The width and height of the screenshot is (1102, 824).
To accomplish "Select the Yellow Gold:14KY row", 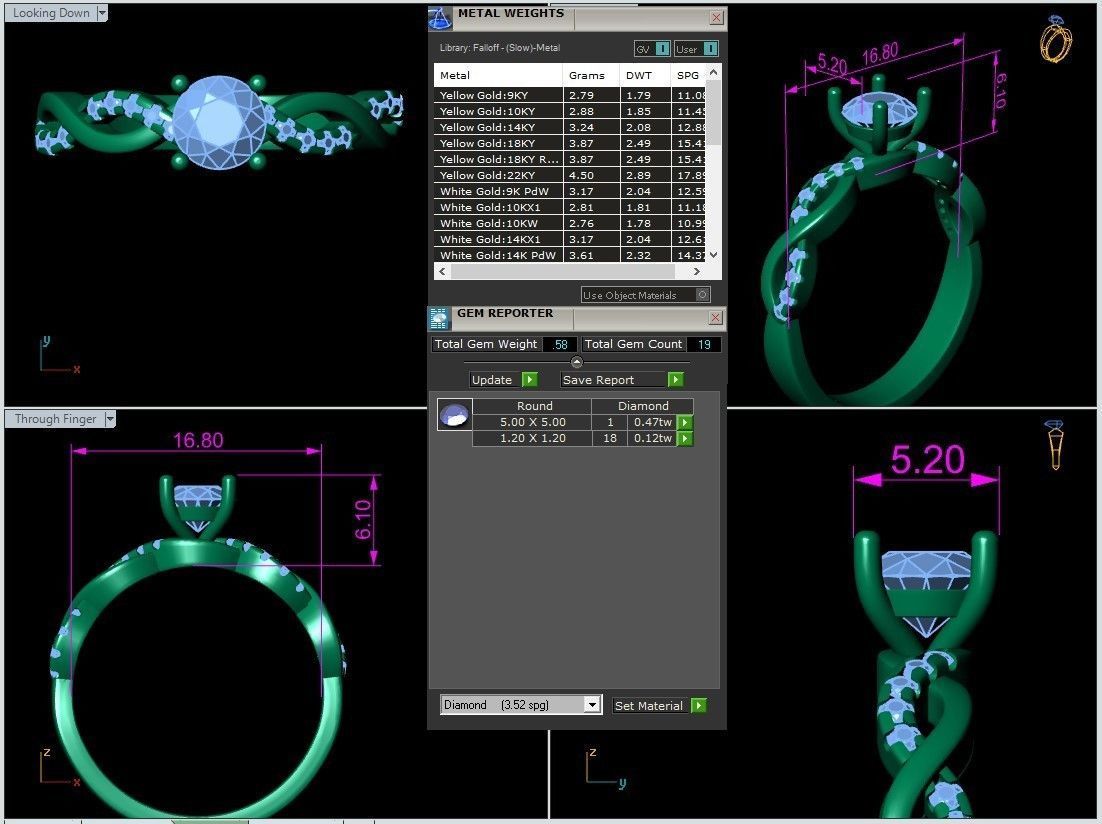I will 570,127.
